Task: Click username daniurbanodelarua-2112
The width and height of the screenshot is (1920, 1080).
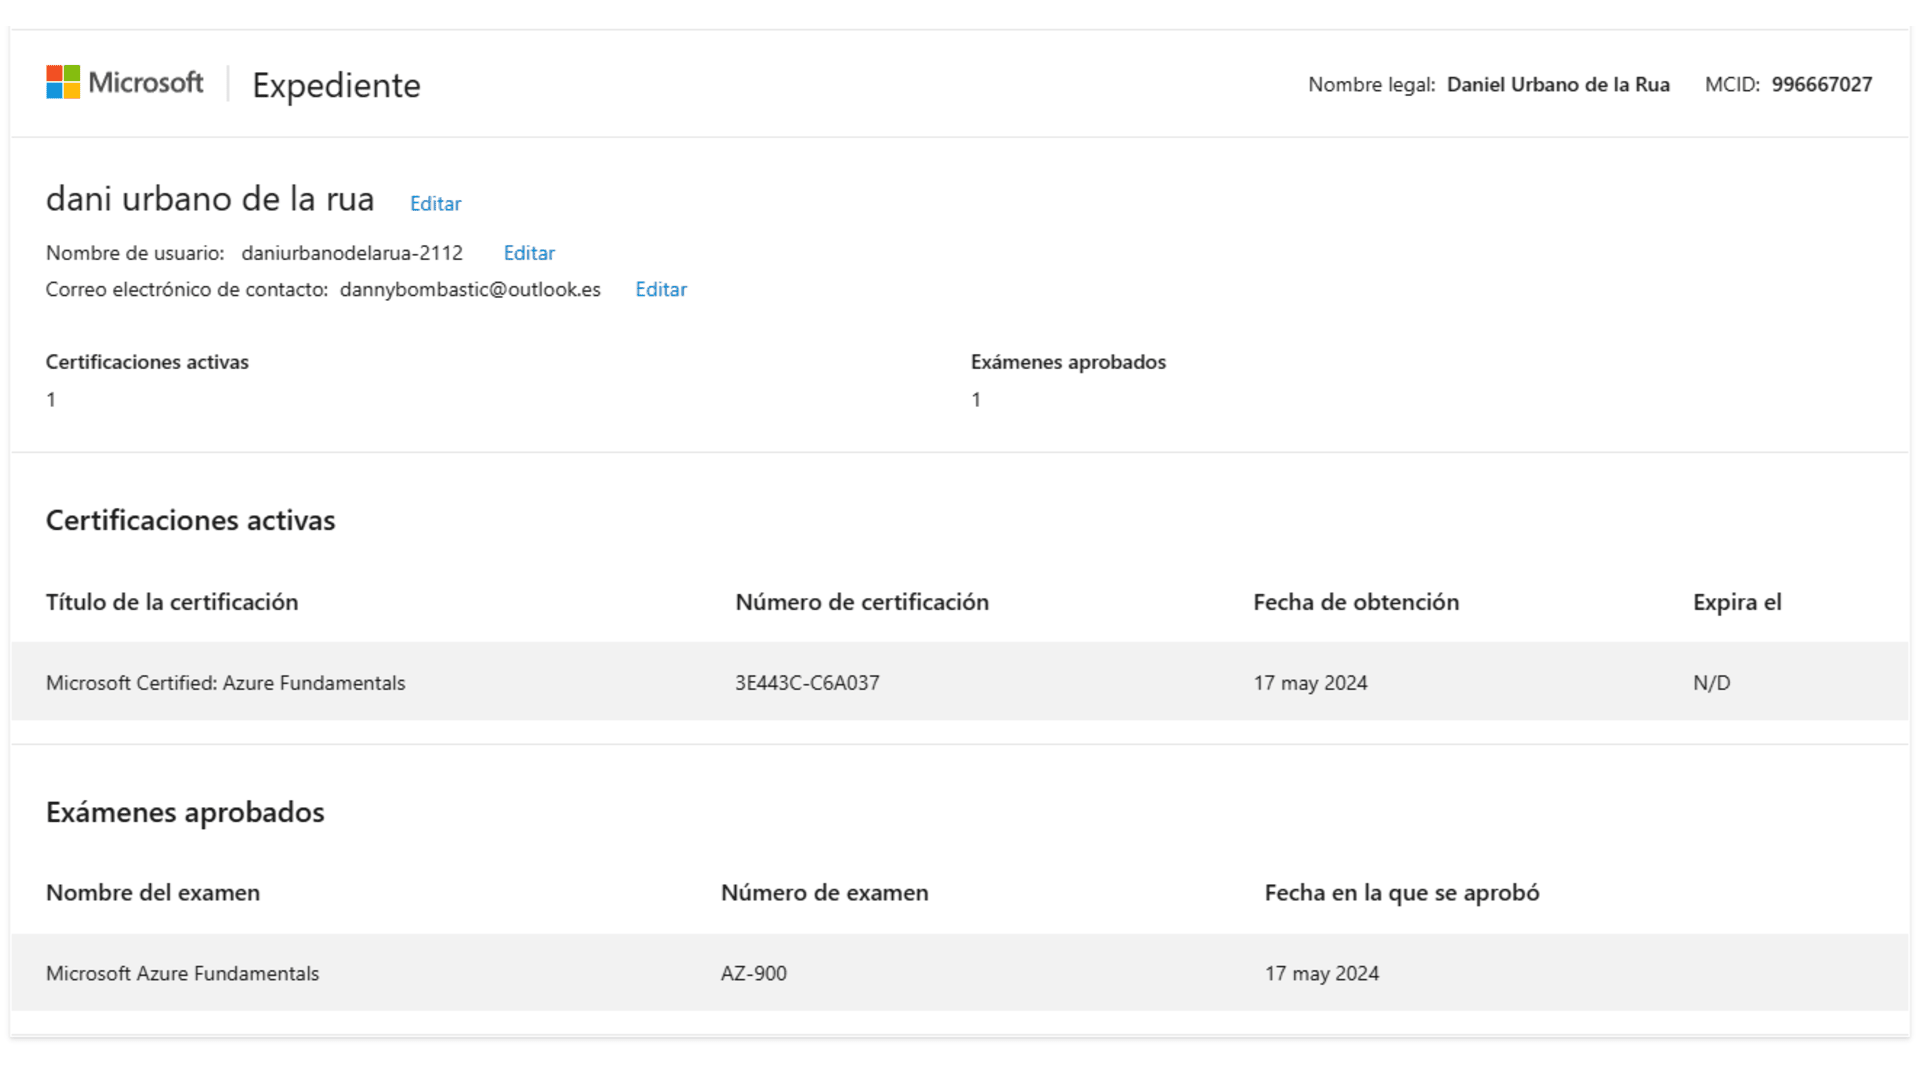Action: coord(352,253)
